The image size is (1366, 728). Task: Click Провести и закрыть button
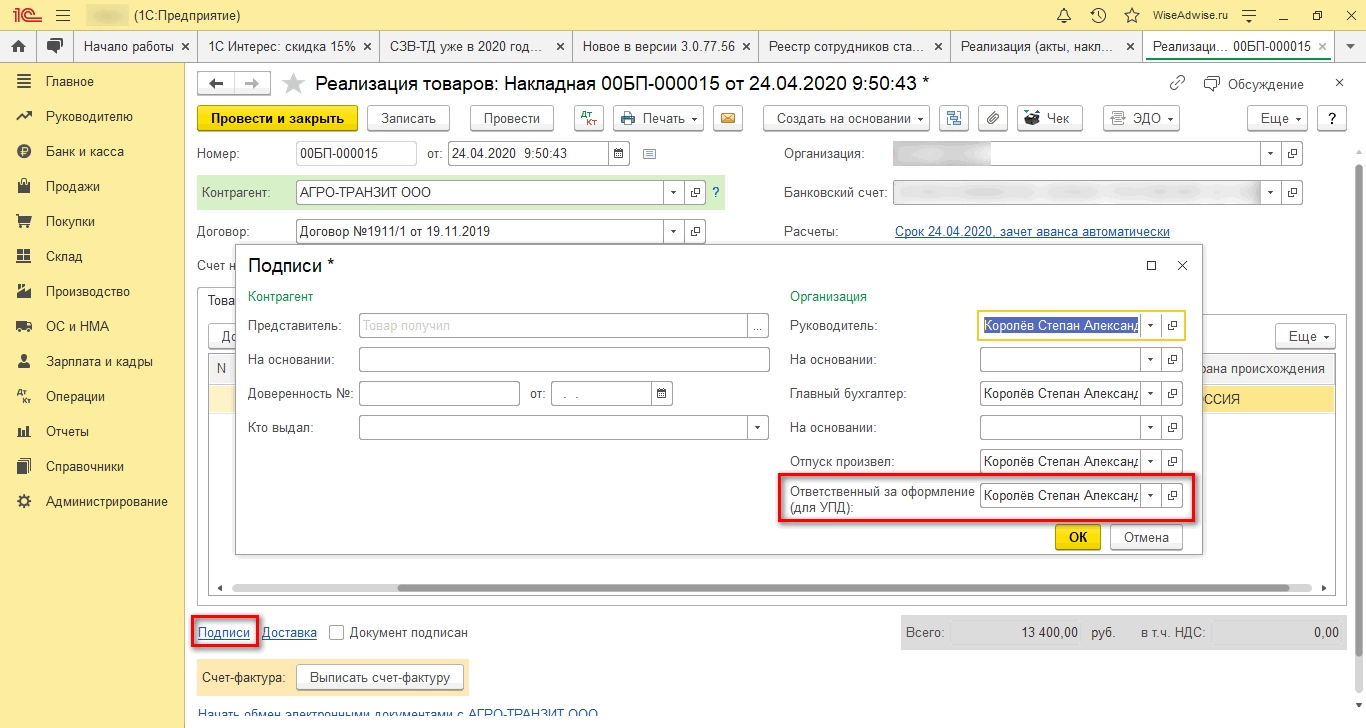[x=277, y=118]
